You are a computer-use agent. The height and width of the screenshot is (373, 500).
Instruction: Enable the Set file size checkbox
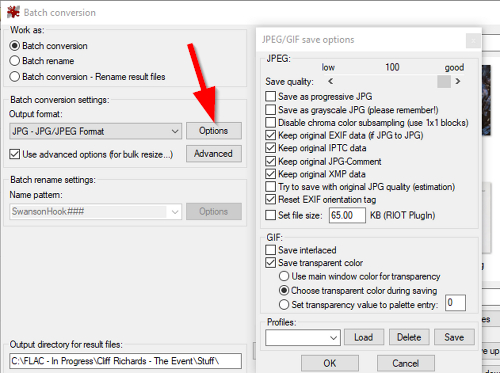[x=270, y=215]
